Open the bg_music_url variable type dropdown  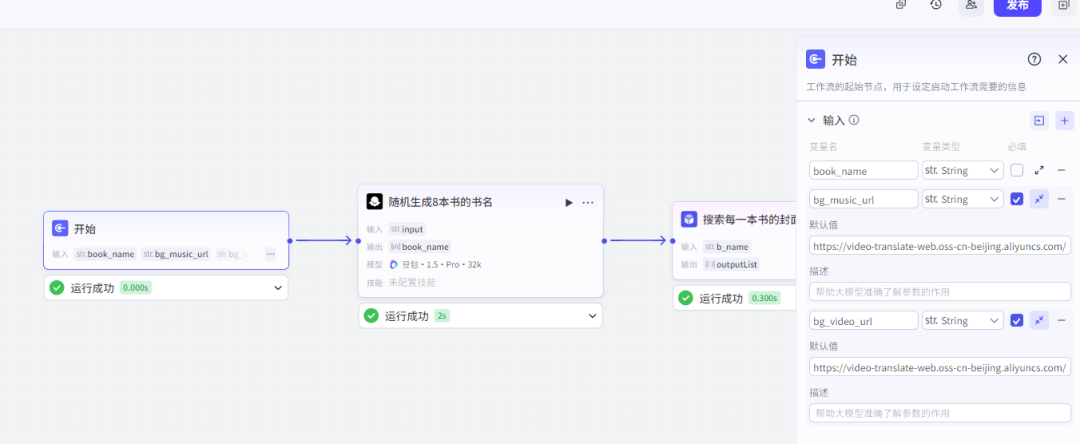pyautogui.click(x=963, y=199)
